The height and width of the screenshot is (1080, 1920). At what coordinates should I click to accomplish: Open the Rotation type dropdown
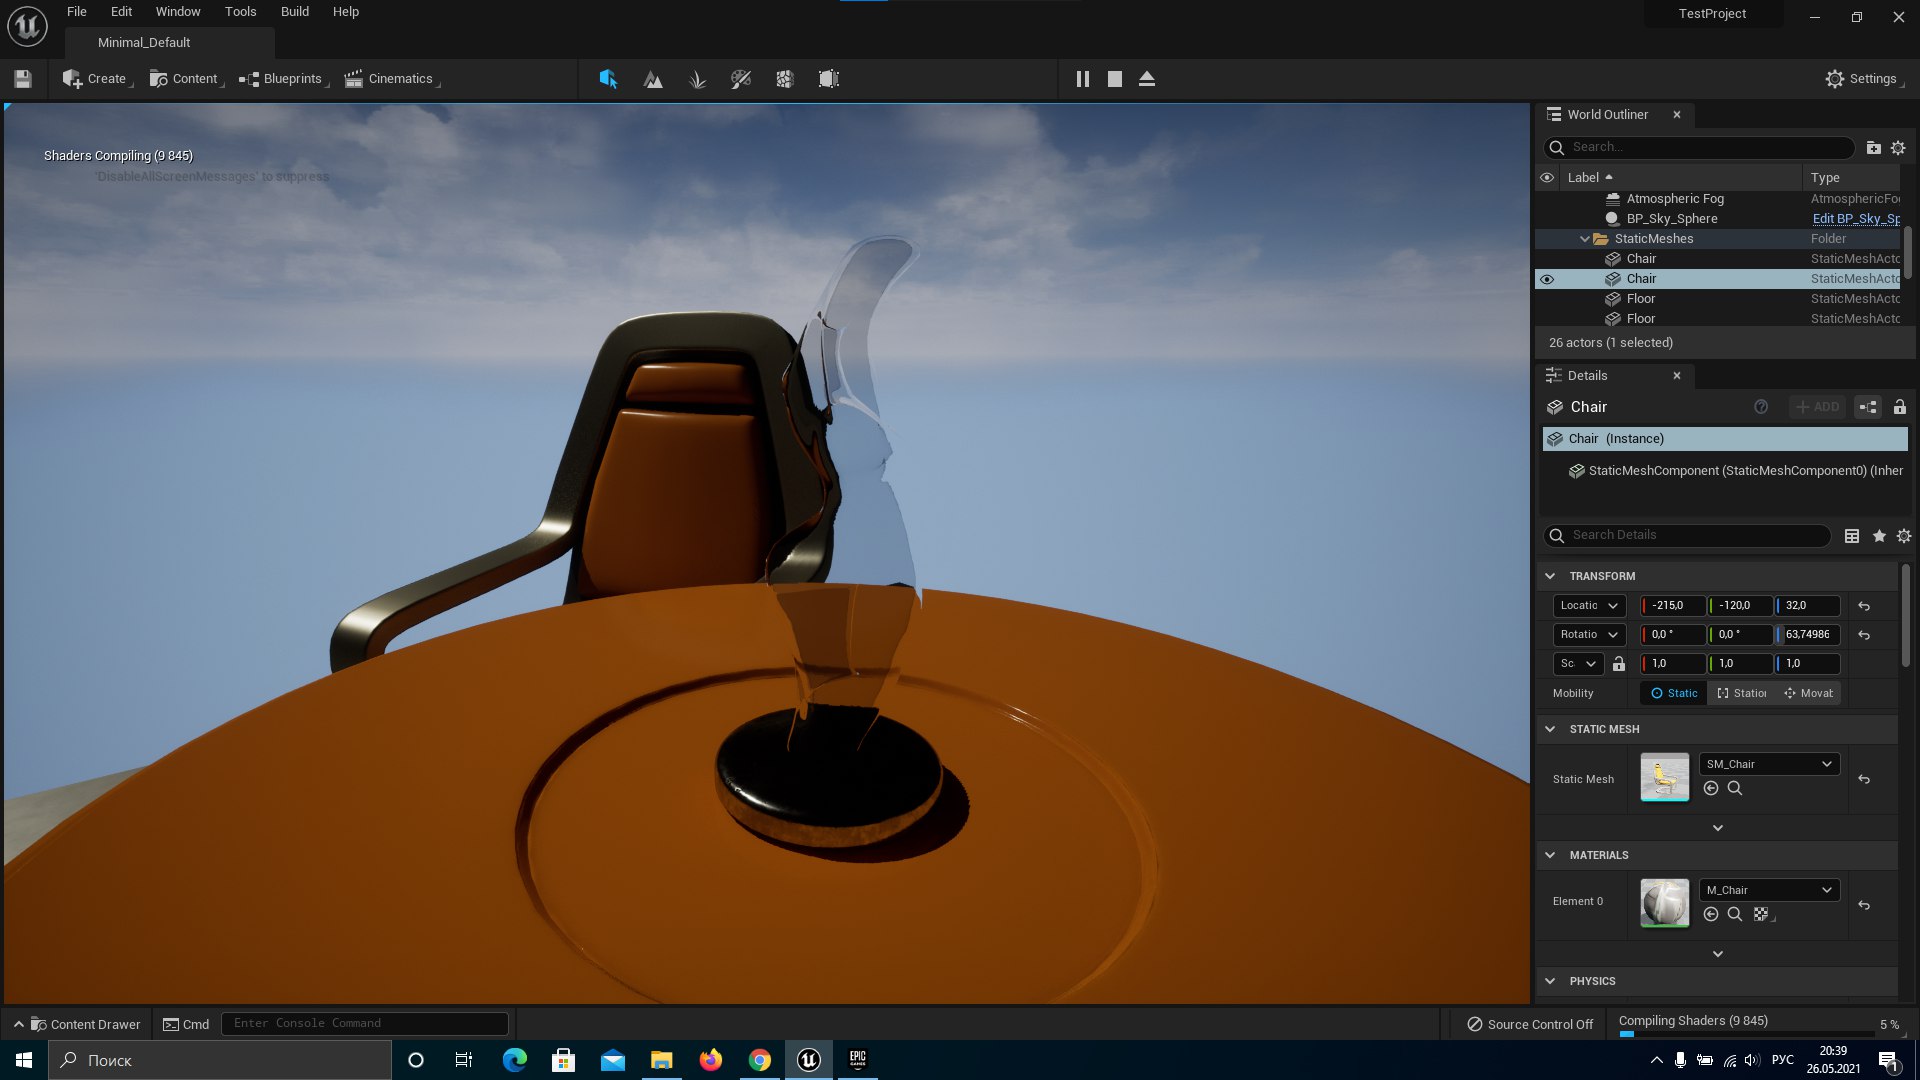pyautogui.click(x=1589, y=635)
